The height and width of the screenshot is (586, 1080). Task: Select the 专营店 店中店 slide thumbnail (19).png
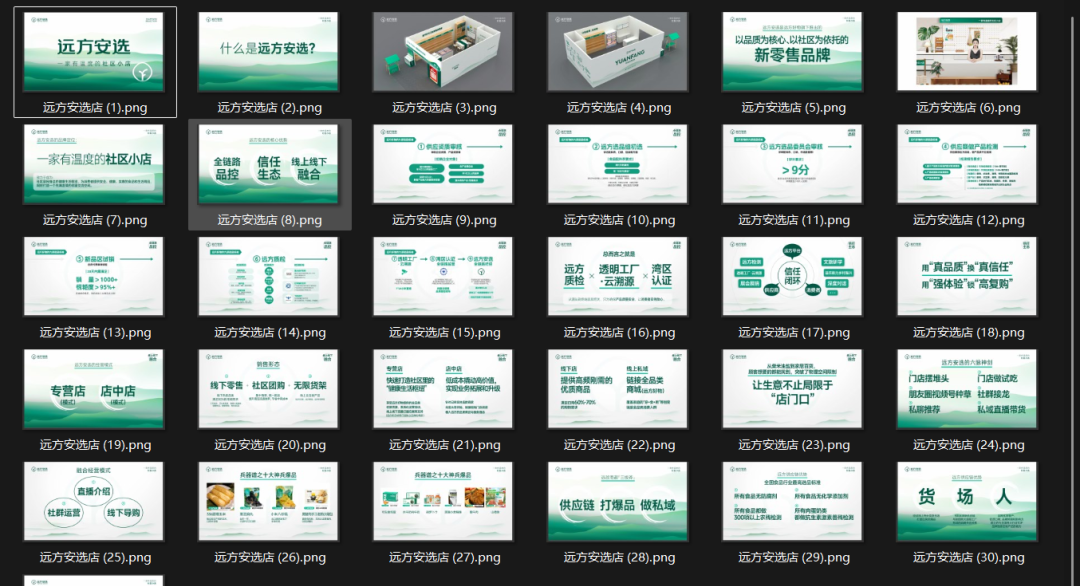point(94,389)
